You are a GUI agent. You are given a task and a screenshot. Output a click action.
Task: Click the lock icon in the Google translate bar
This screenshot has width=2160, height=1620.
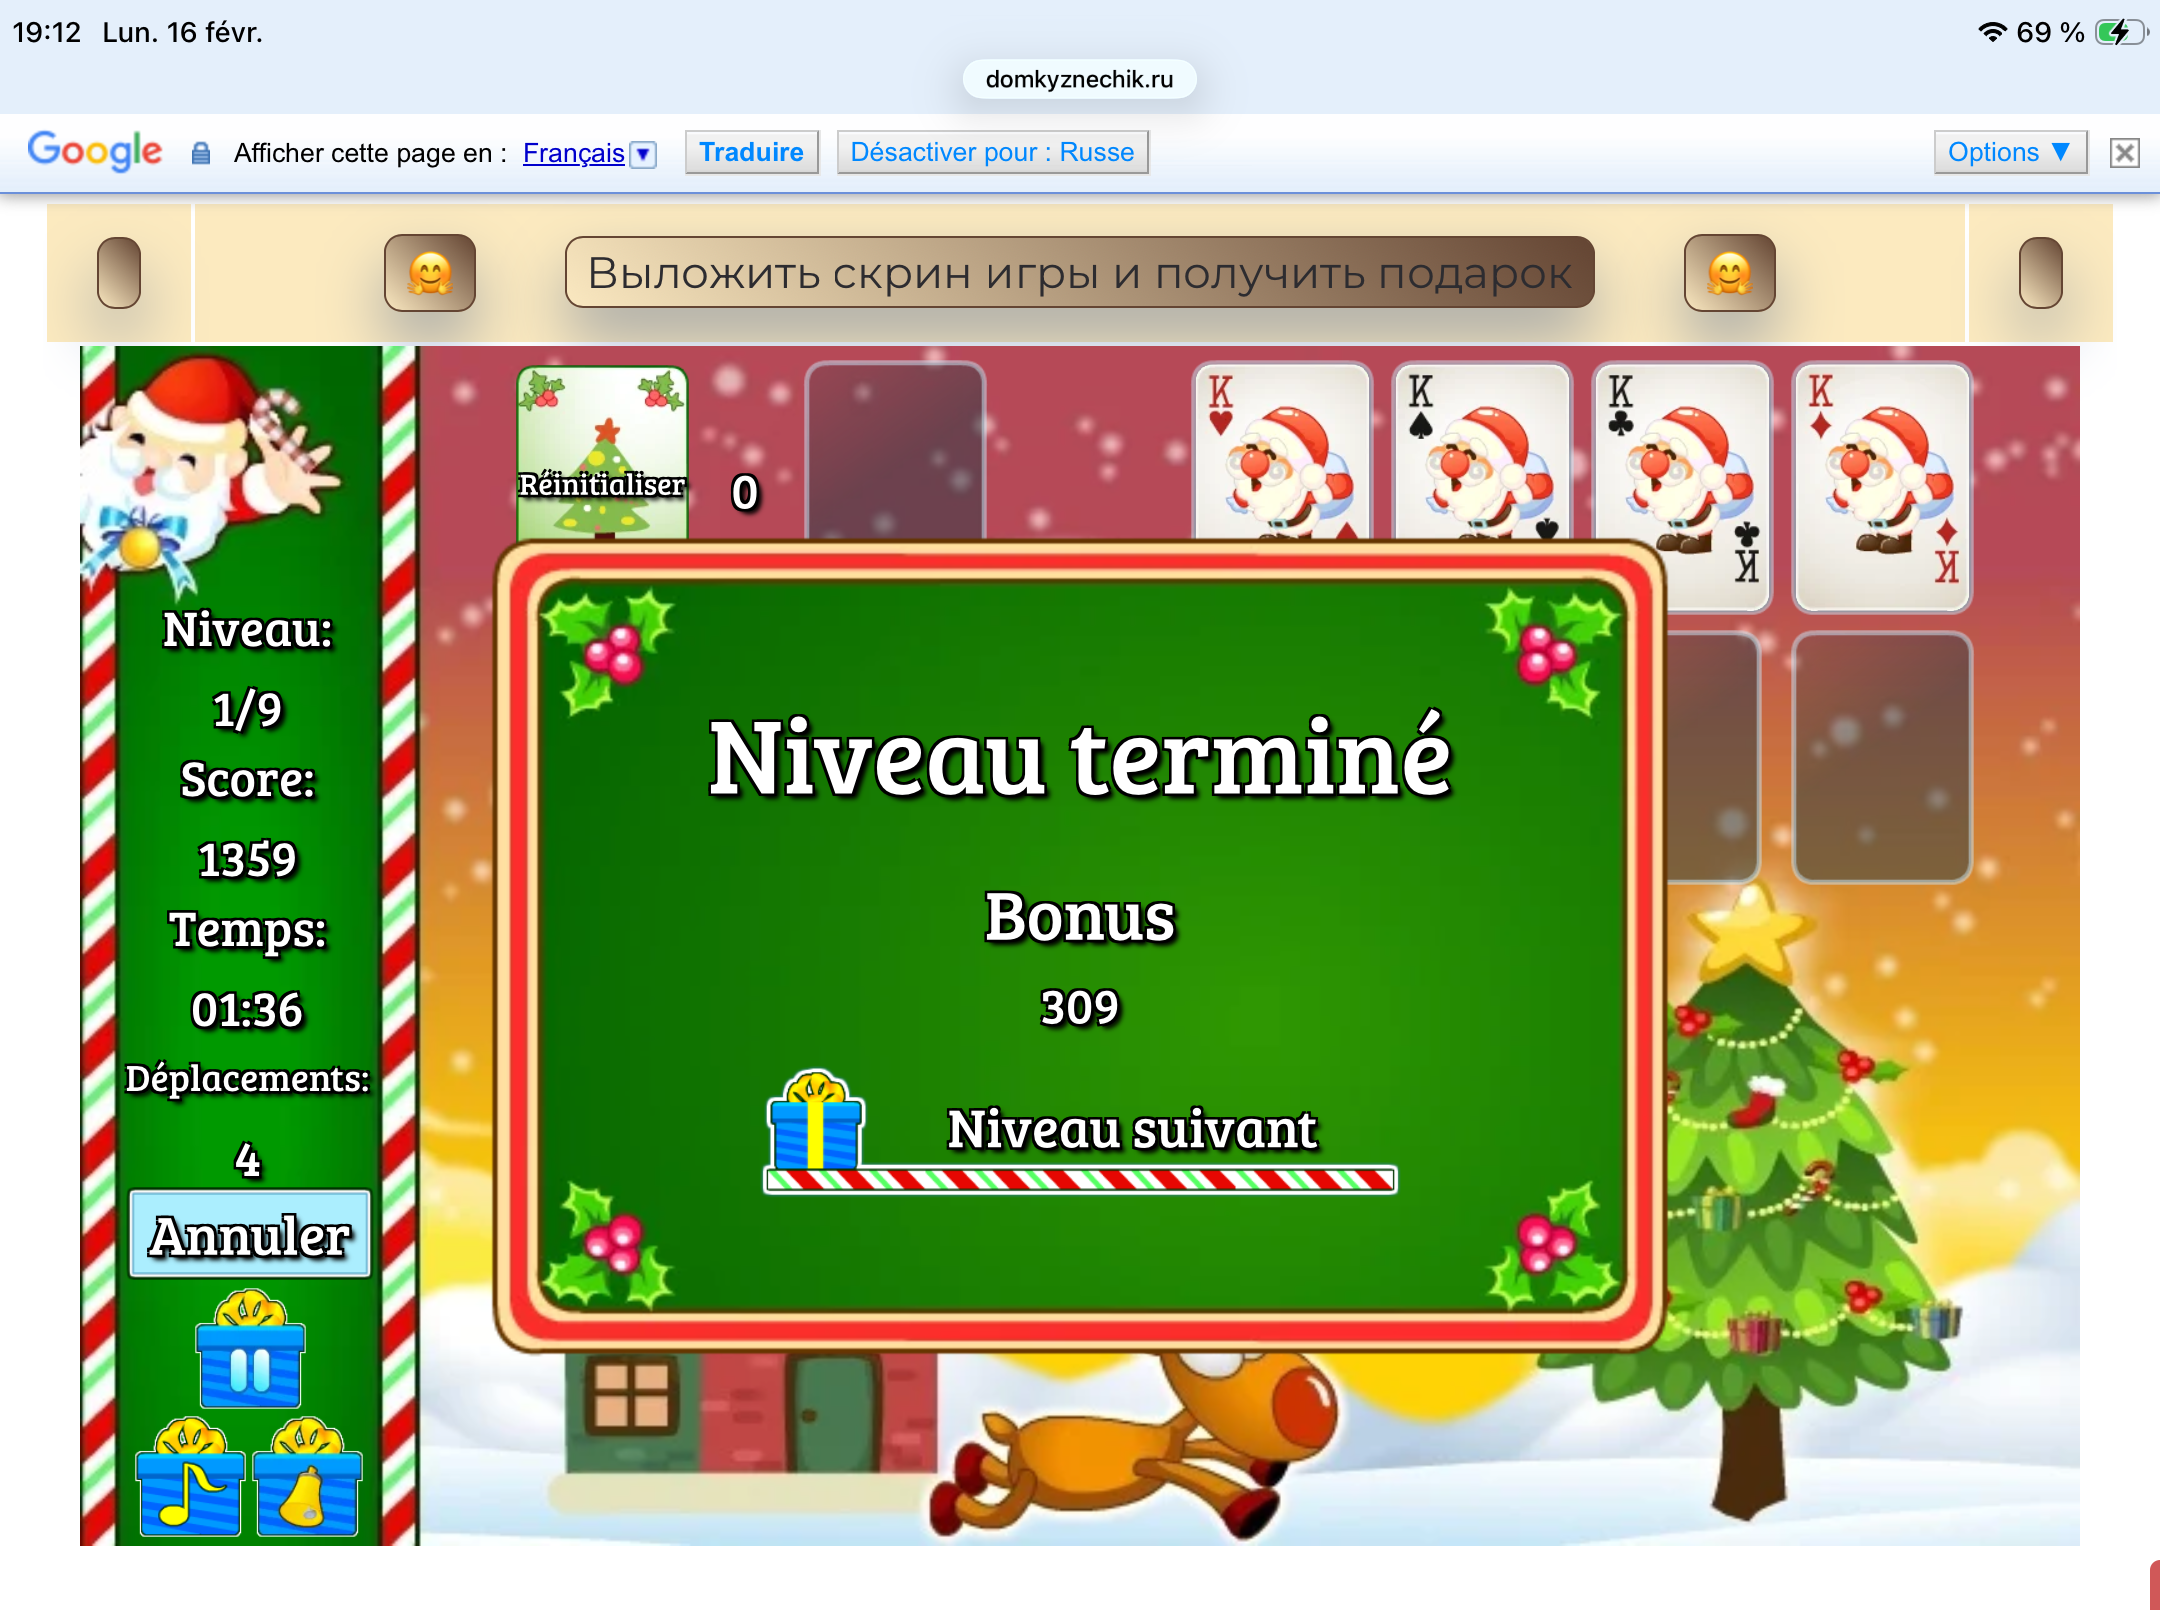click(201, 153)
